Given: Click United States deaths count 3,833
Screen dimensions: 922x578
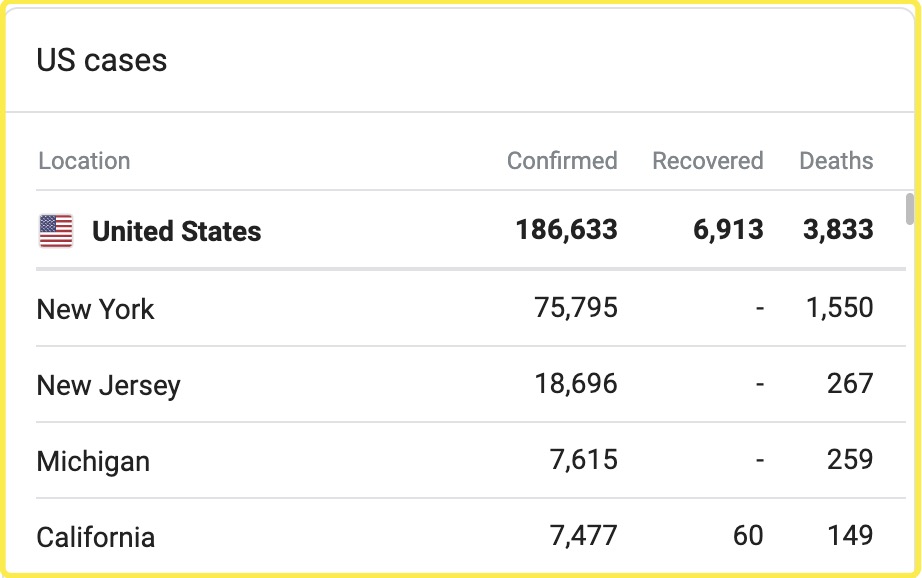Looking at the screenshot, I should [838, 231].
